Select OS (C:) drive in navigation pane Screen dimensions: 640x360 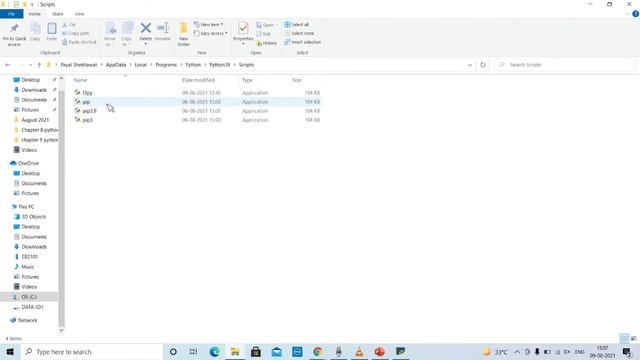(x=29, y=297)
